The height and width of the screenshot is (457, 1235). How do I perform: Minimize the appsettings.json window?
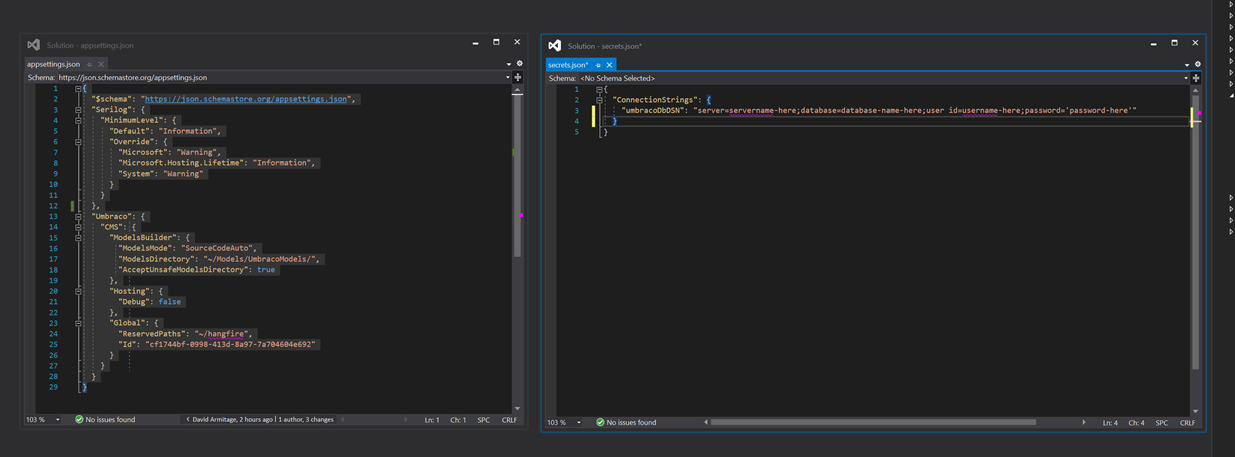click(475, 43)
